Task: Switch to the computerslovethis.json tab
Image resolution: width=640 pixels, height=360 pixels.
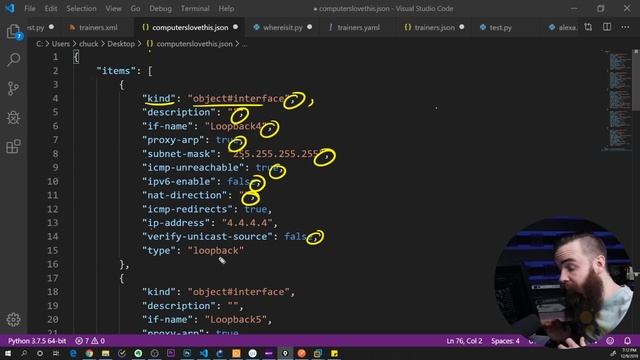Action: coord(190,27)
